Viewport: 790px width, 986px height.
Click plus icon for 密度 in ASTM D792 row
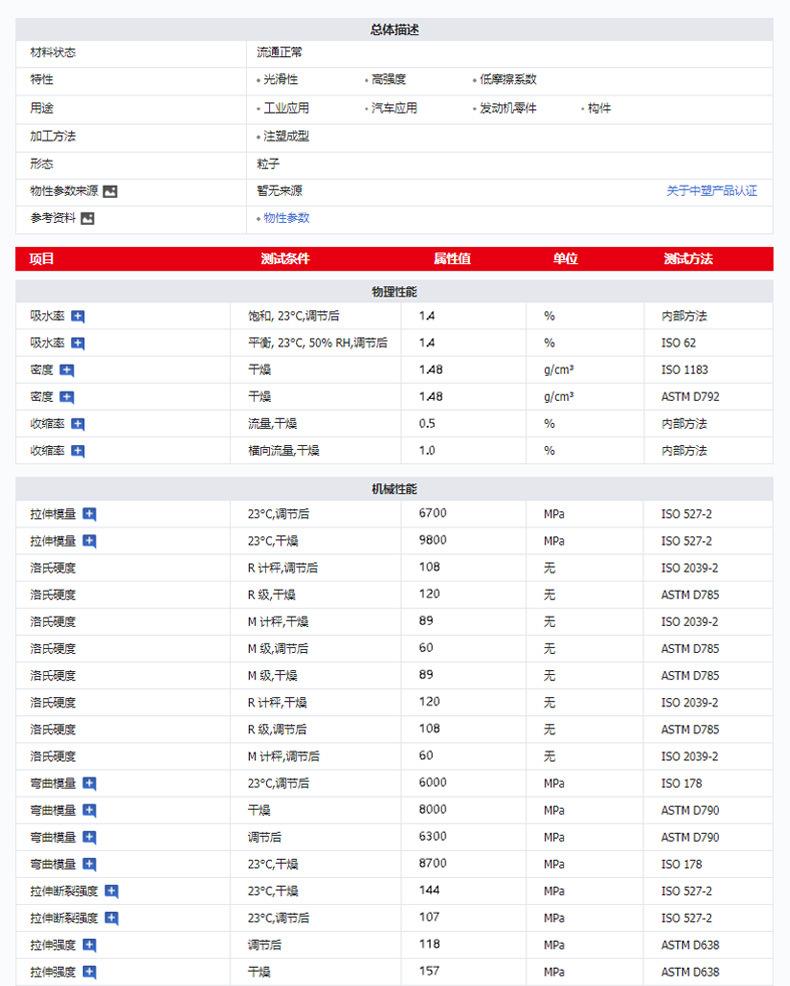click(x=67, y=397)
